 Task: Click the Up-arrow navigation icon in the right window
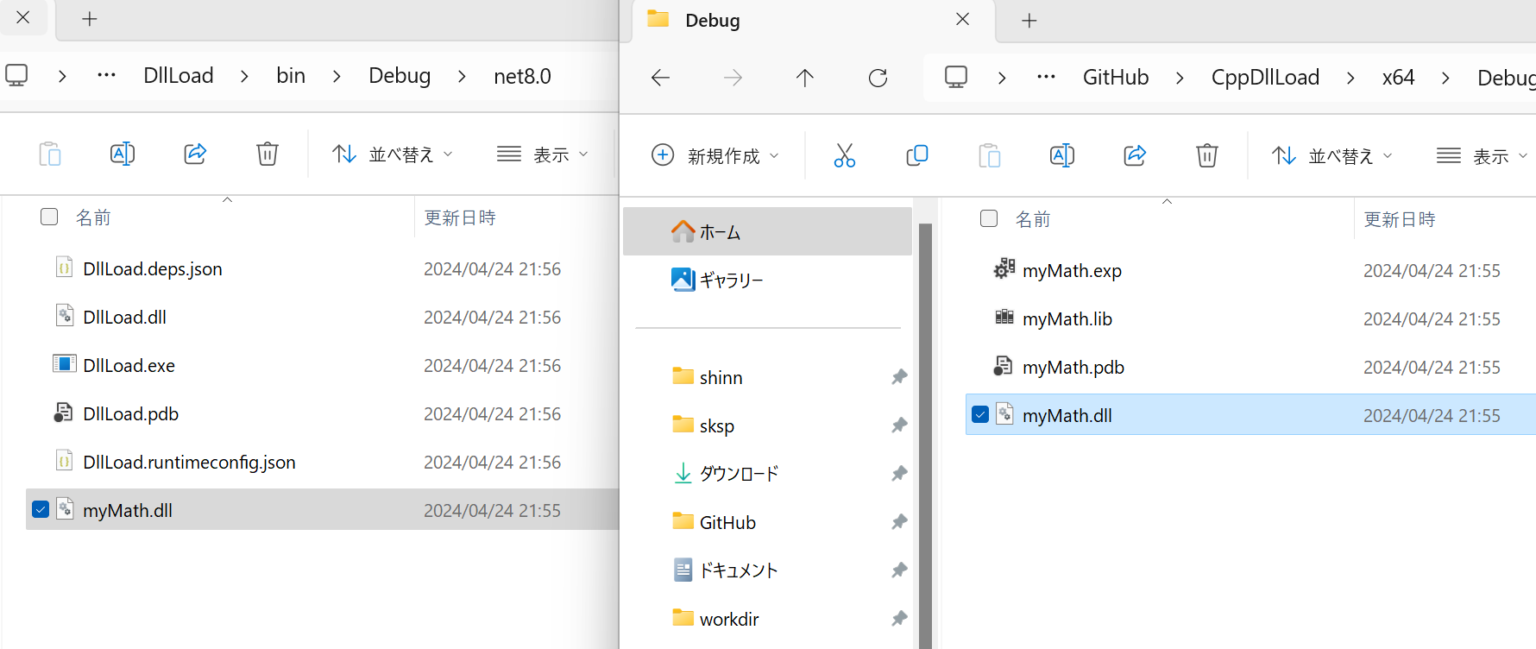[804, 77]
